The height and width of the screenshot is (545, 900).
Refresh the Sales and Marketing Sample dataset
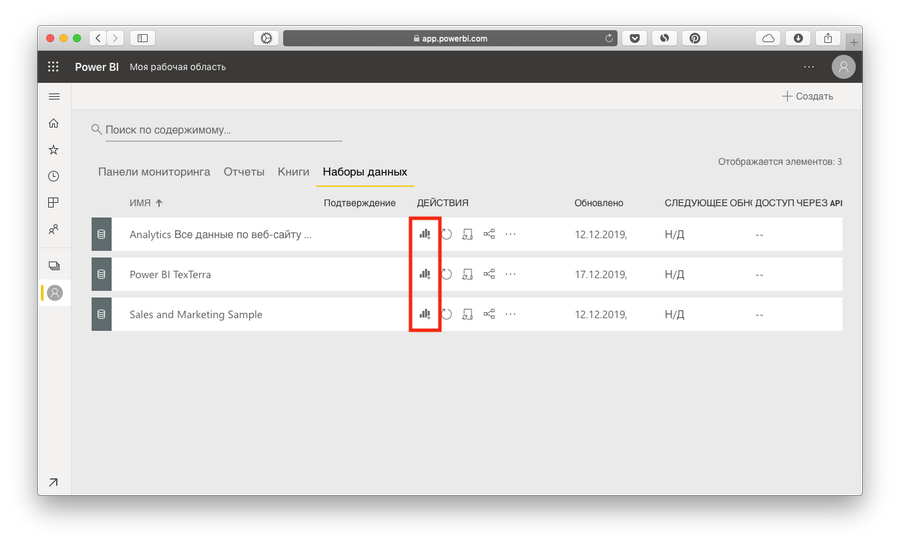(447, 314)
